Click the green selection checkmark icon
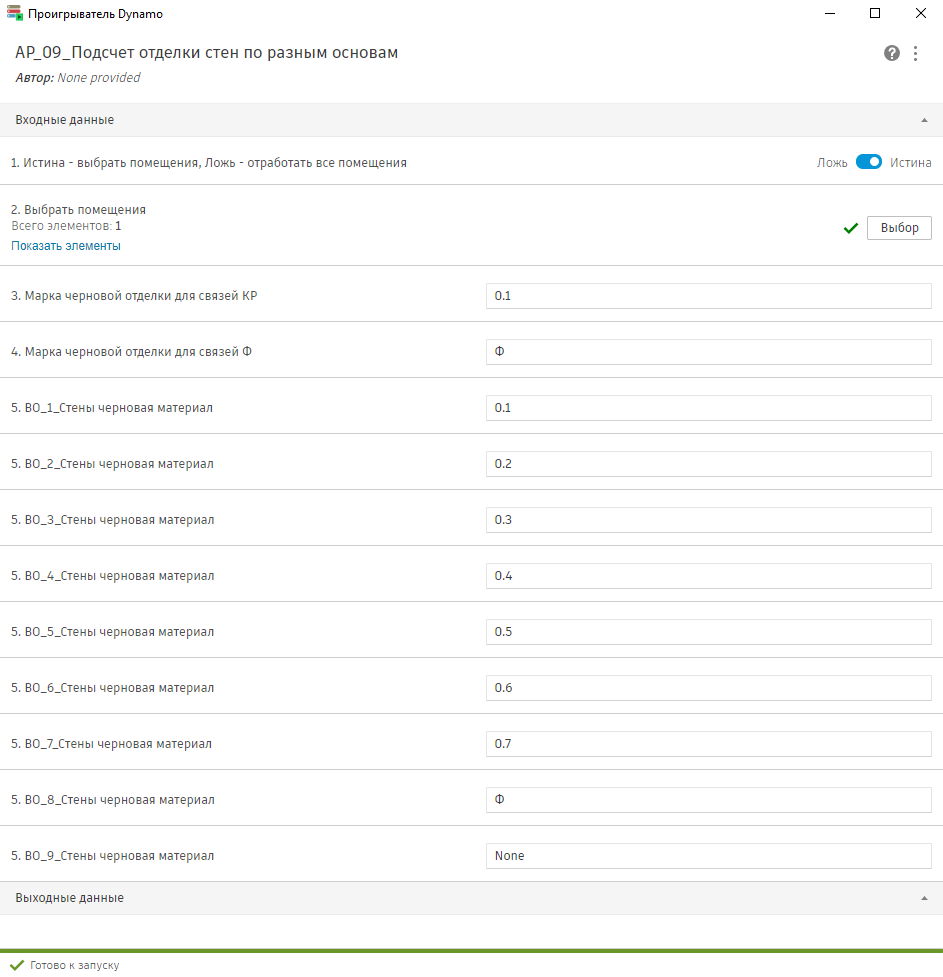Viewport: 943px width, 977px height. click(x=851, y=228)
